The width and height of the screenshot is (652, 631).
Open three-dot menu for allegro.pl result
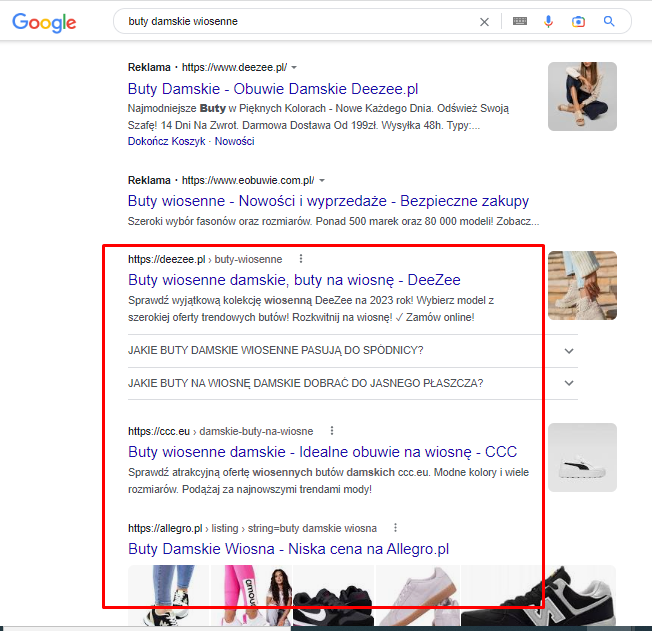pos(395,527)
